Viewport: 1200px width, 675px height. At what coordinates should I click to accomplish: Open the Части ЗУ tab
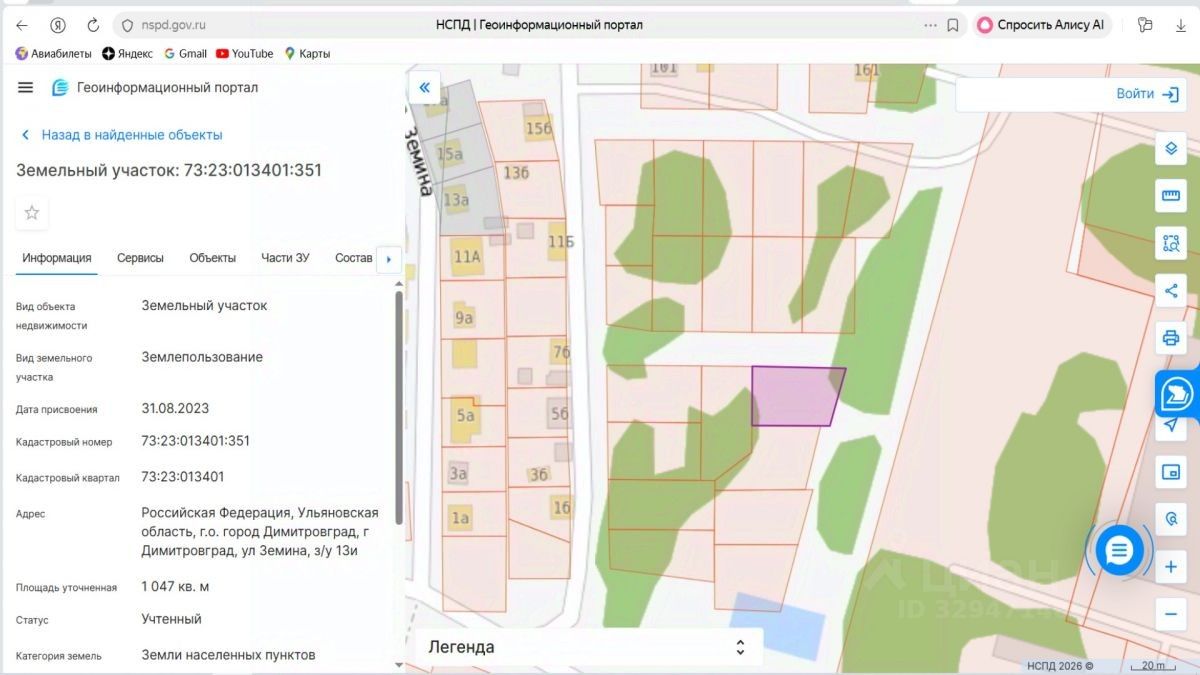(x=285, y=258)
